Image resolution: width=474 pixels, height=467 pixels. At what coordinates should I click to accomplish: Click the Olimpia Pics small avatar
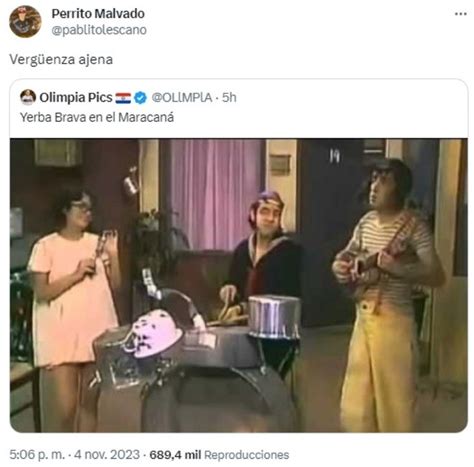(x=28, y=97)
